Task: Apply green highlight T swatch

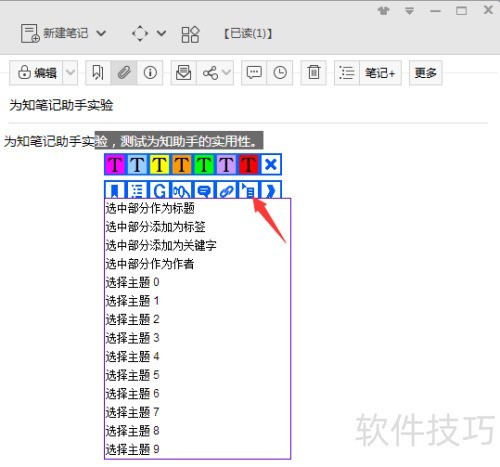Action: point(204,164)
